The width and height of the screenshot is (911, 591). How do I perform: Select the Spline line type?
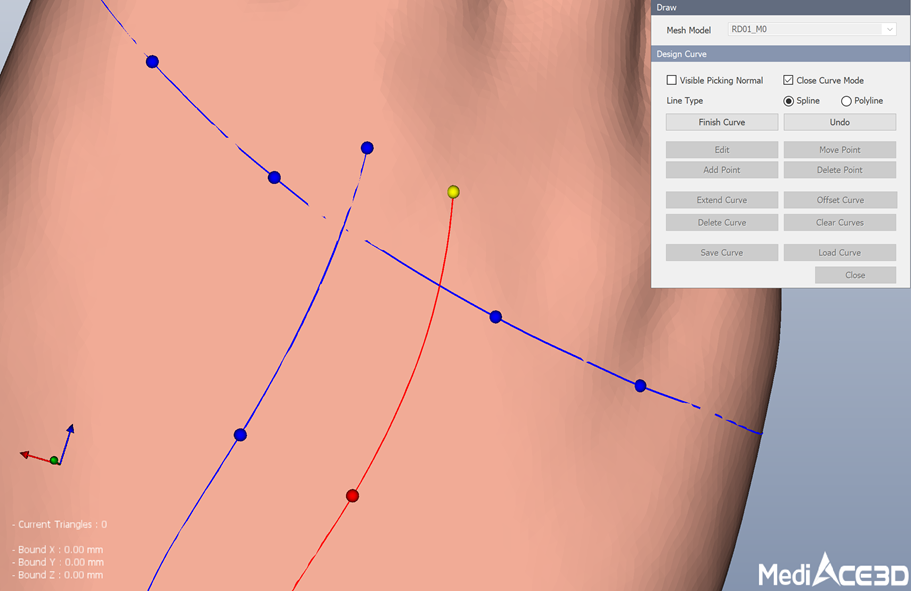(788, 101)
